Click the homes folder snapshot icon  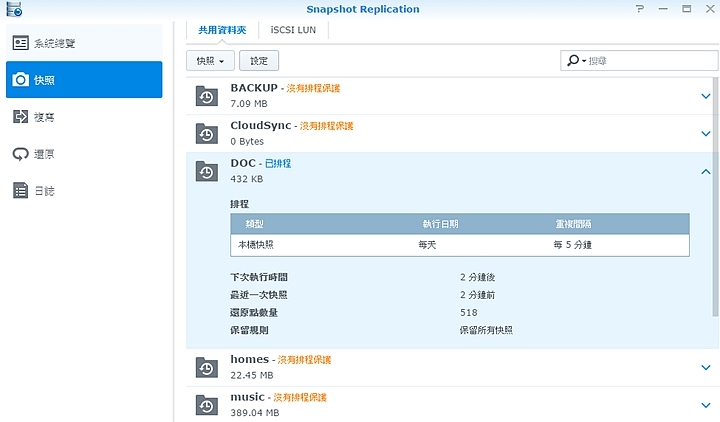pos(206,366)
